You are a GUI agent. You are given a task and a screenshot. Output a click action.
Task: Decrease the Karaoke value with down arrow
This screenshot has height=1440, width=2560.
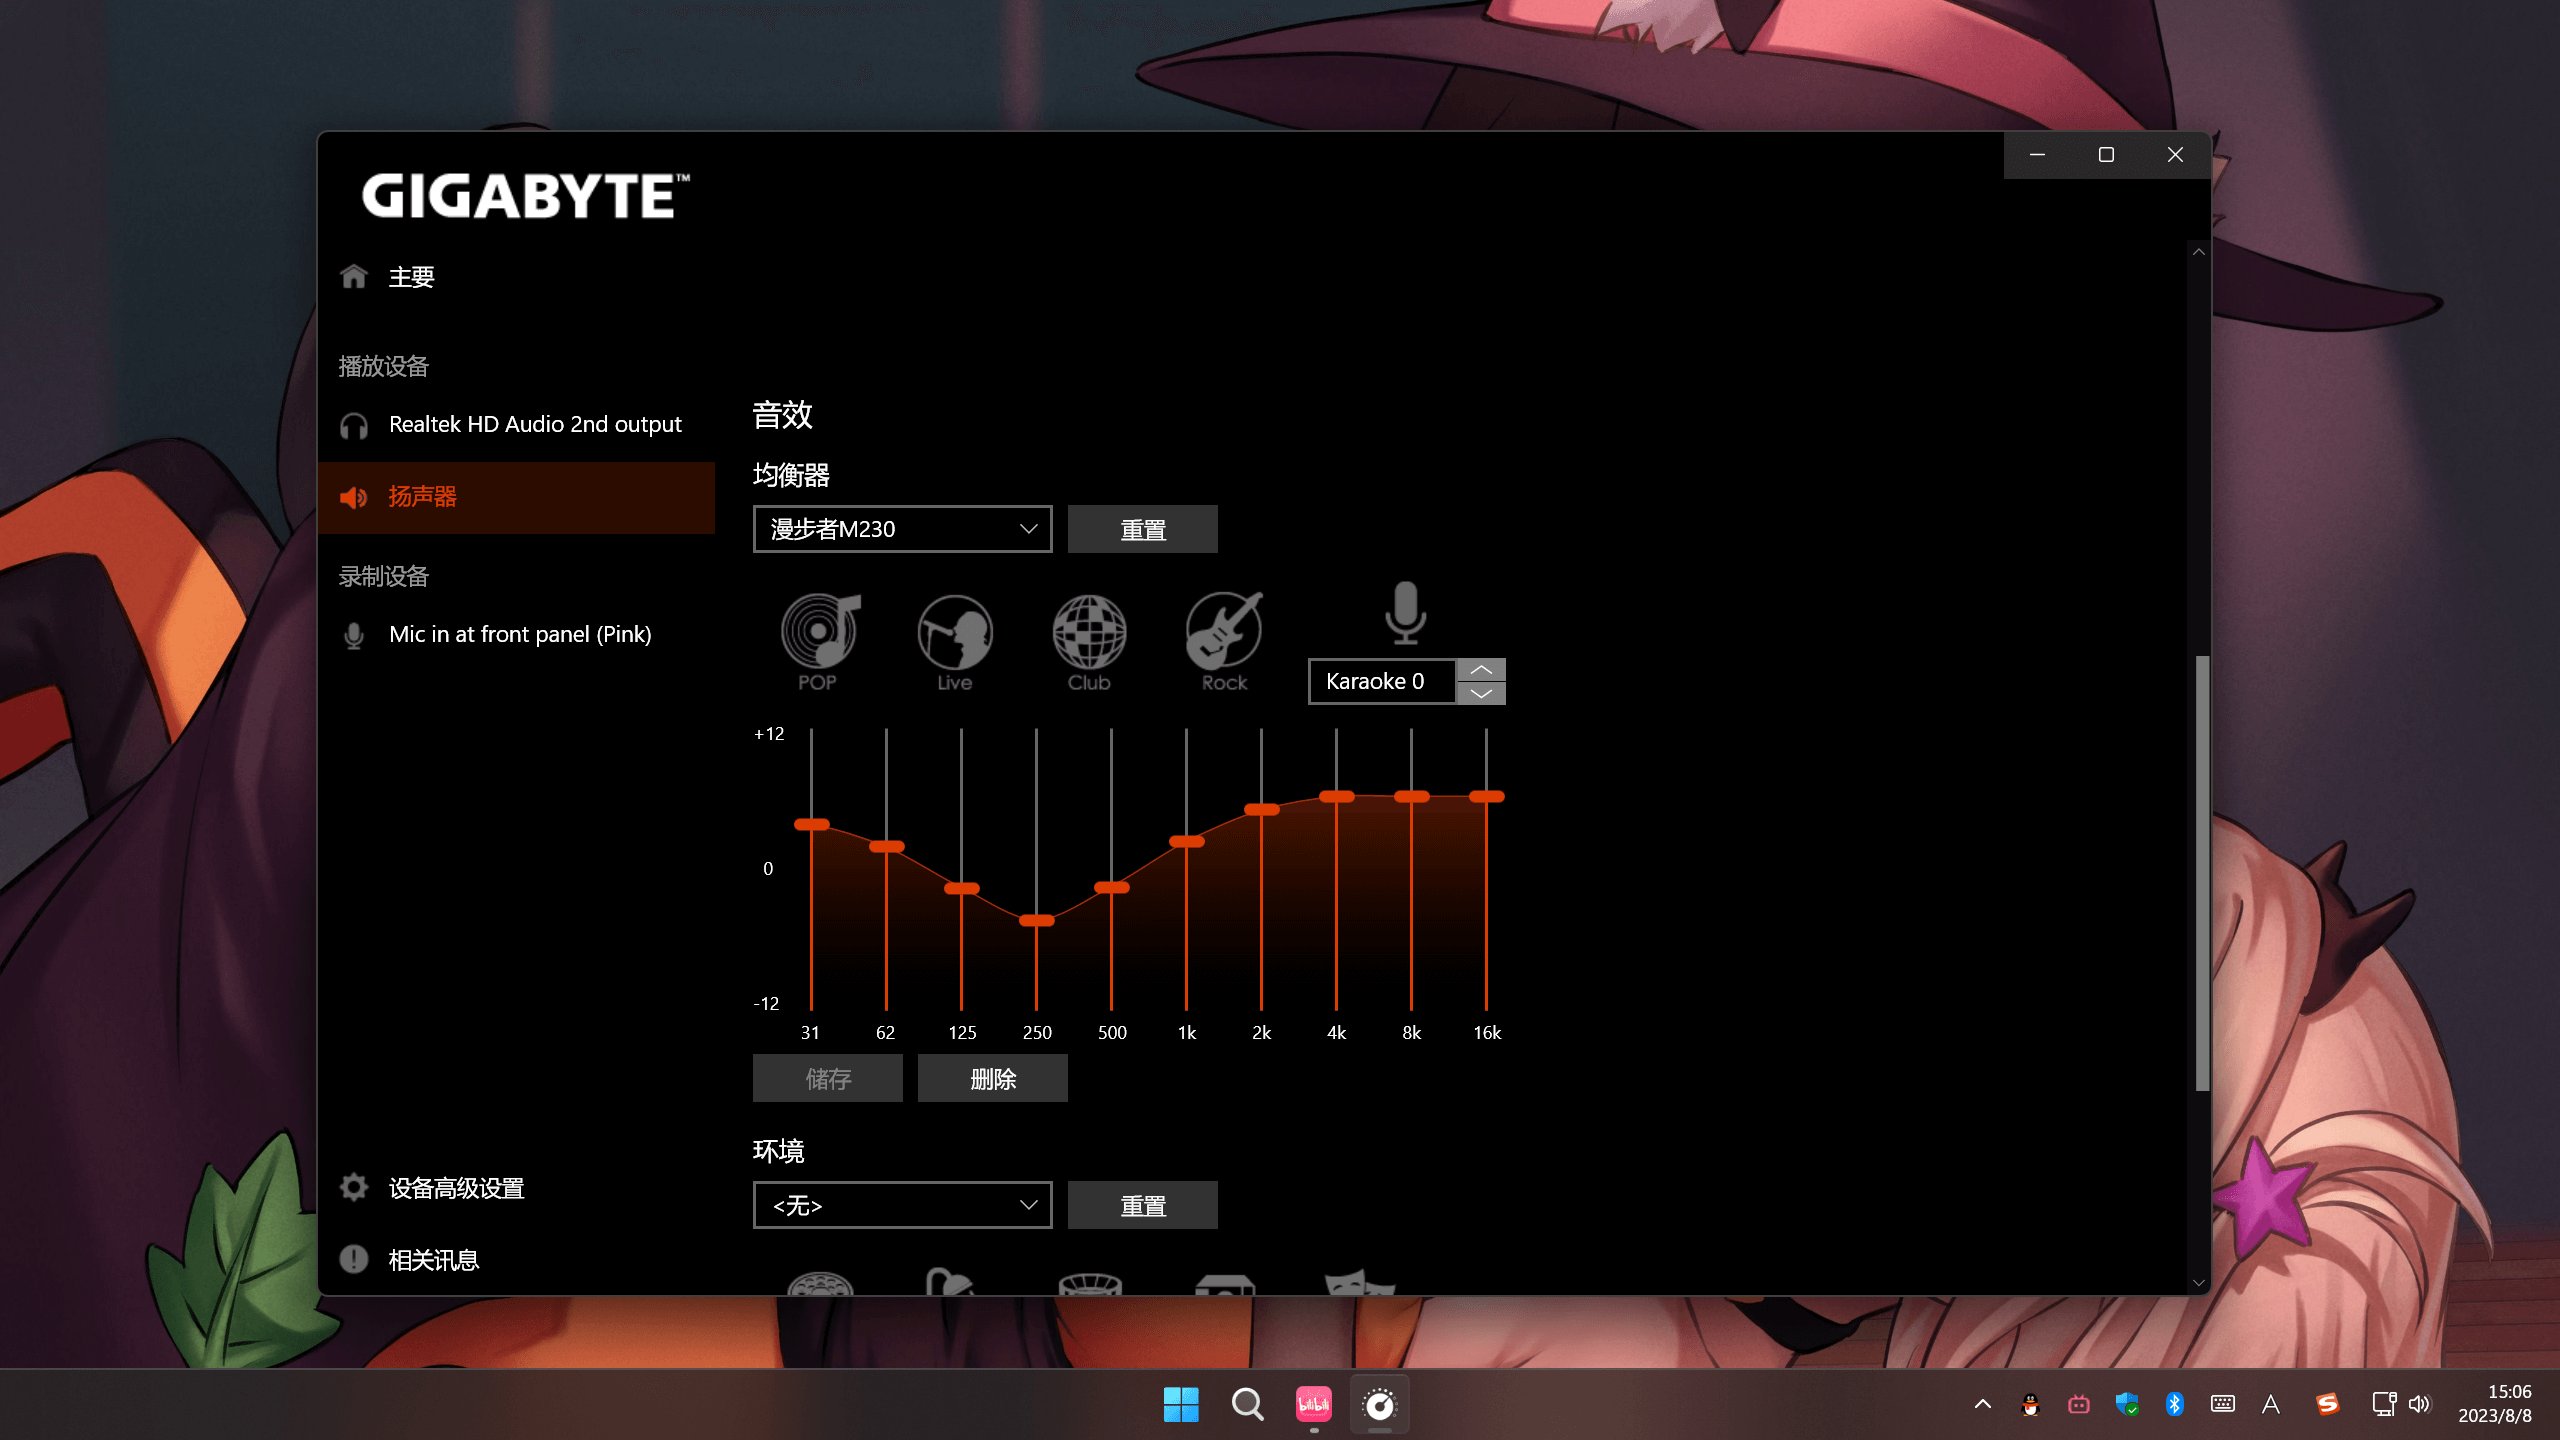pos(1482,693)
